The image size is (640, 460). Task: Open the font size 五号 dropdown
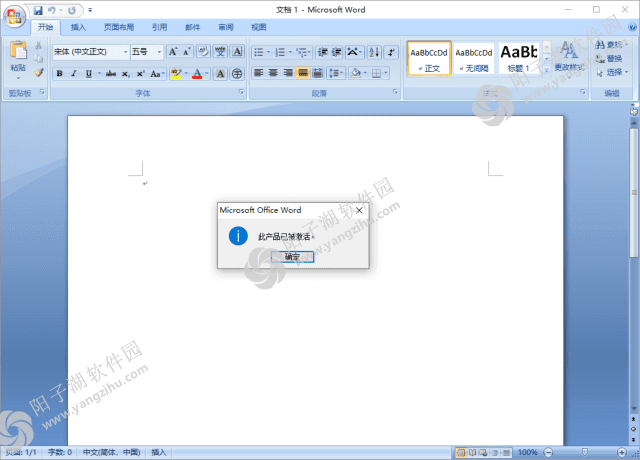pos(159,52)
